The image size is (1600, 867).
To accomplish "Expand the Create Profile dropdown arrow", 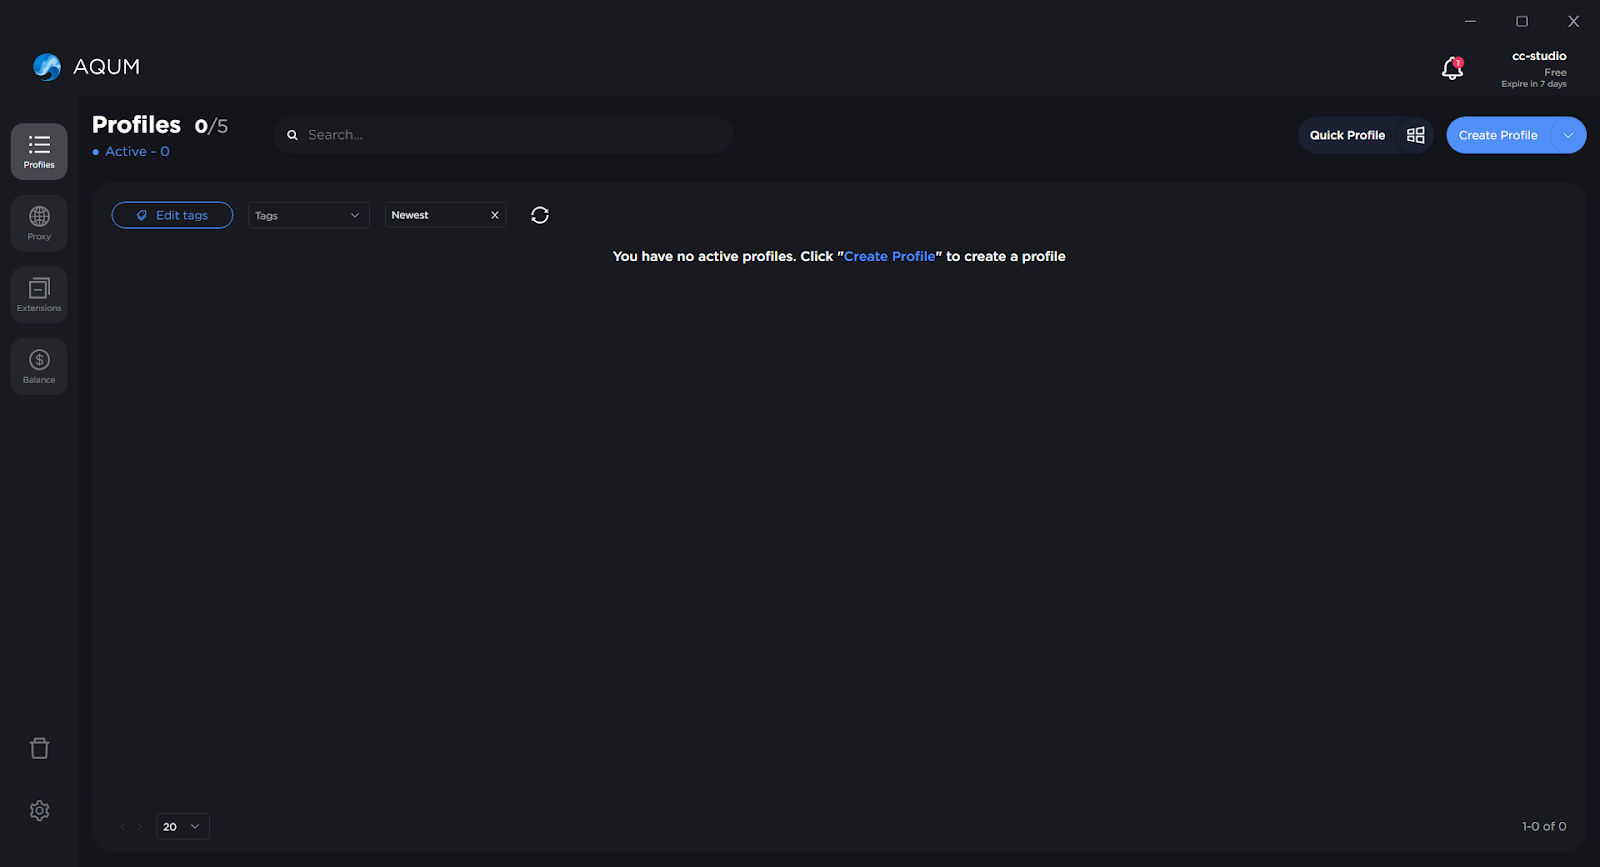I will [1568, 135].
